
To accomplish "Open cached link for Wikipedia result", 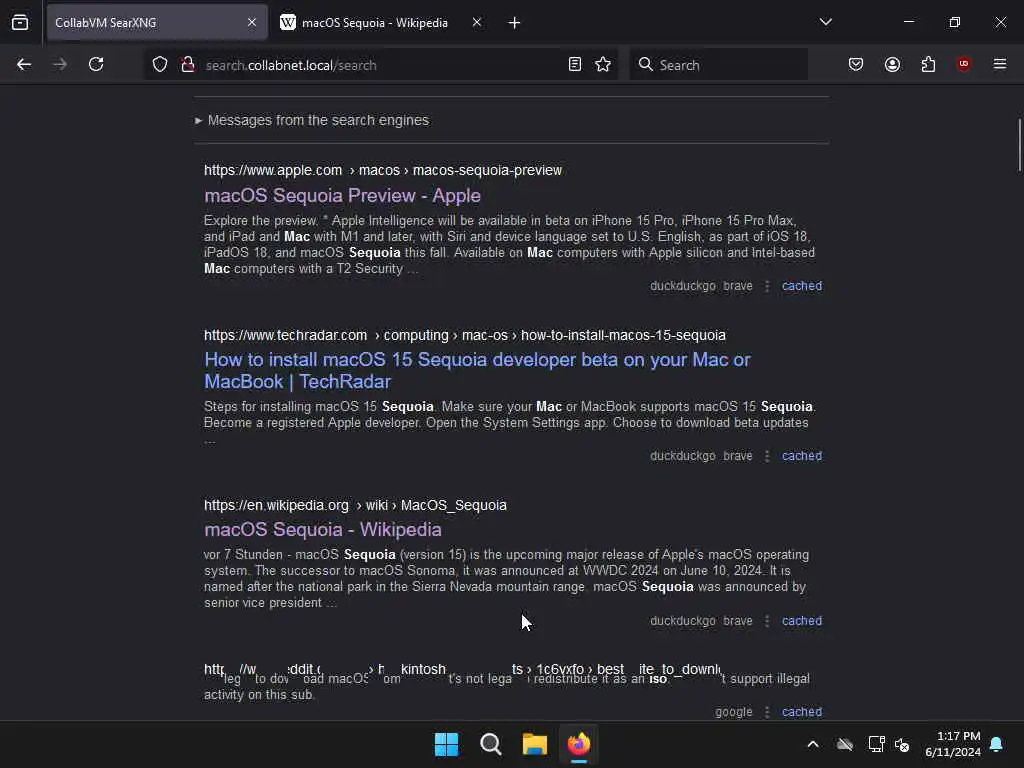I will (802, 621).
